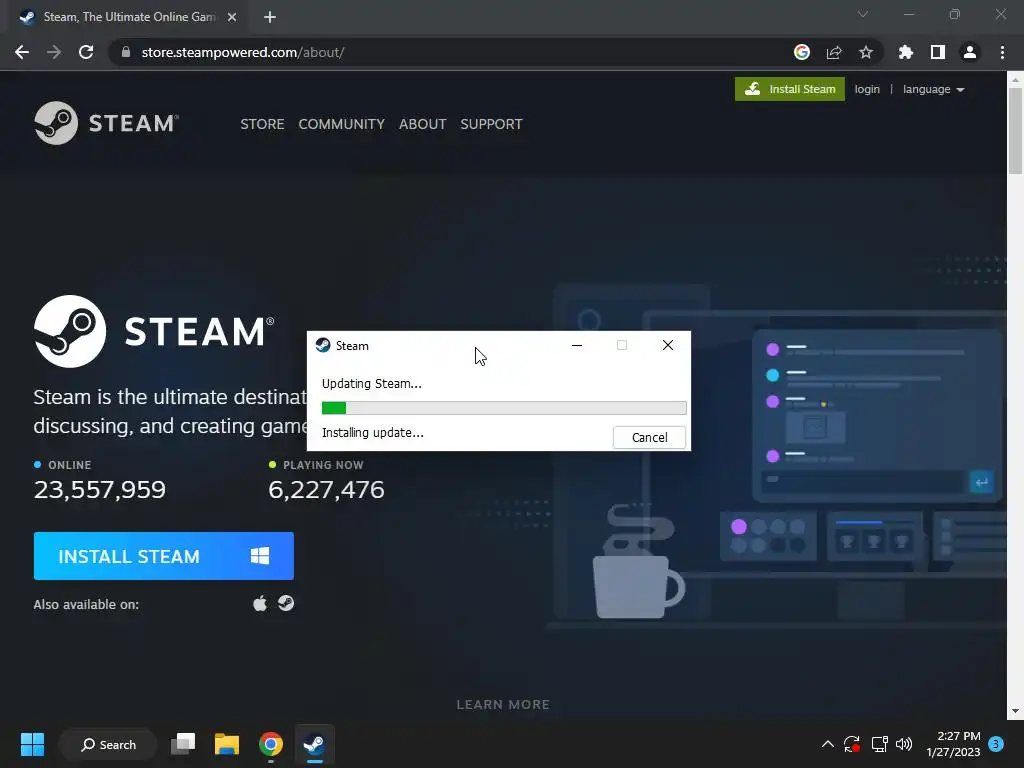Expand the language dropdown

tap(933, 89)
